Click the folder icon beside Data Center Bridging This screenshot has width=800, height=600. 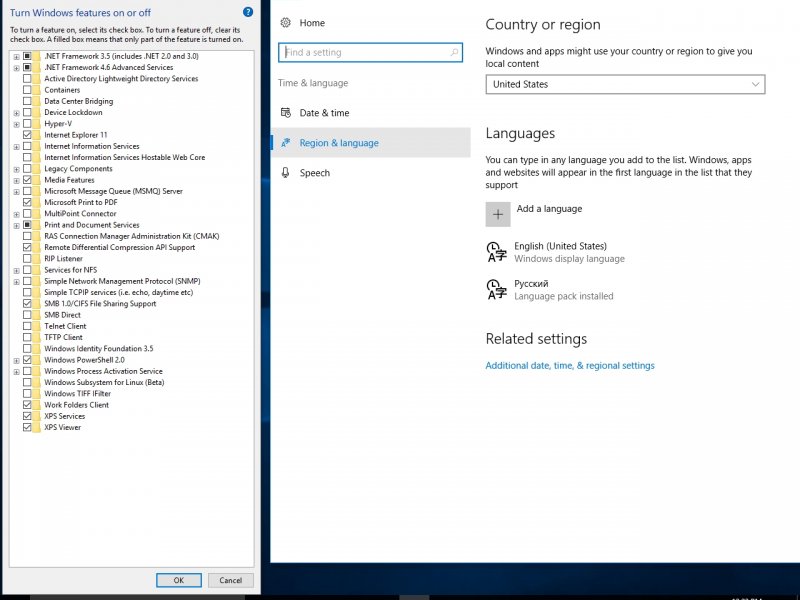[x=36, y=101]
